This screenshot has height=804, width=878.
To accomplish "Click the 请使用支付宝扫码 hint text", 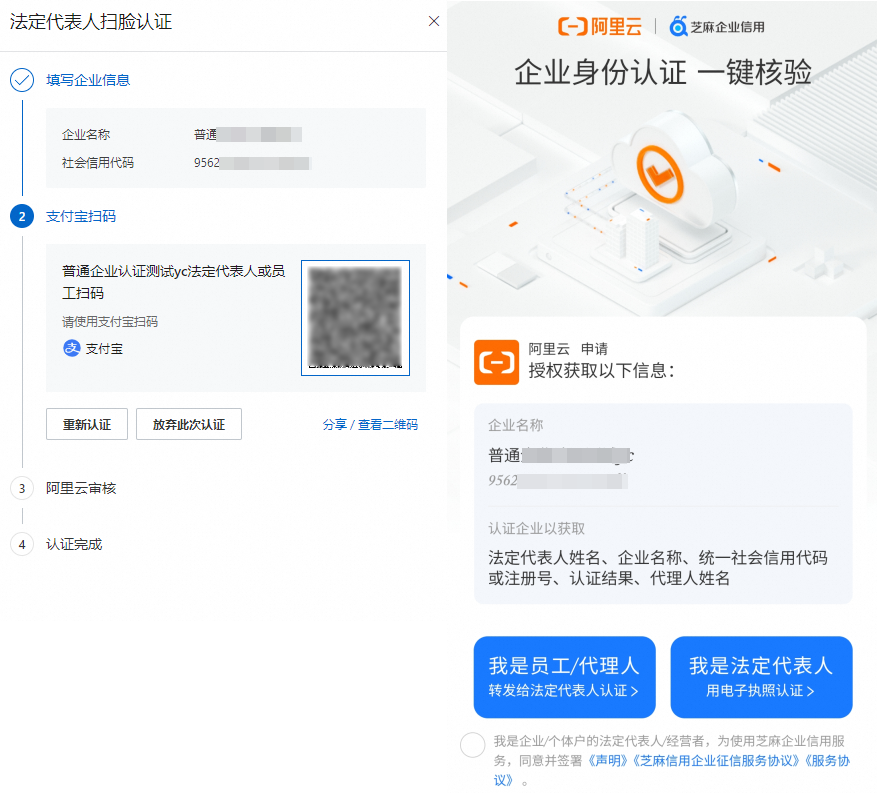I will tap(110, 321).
